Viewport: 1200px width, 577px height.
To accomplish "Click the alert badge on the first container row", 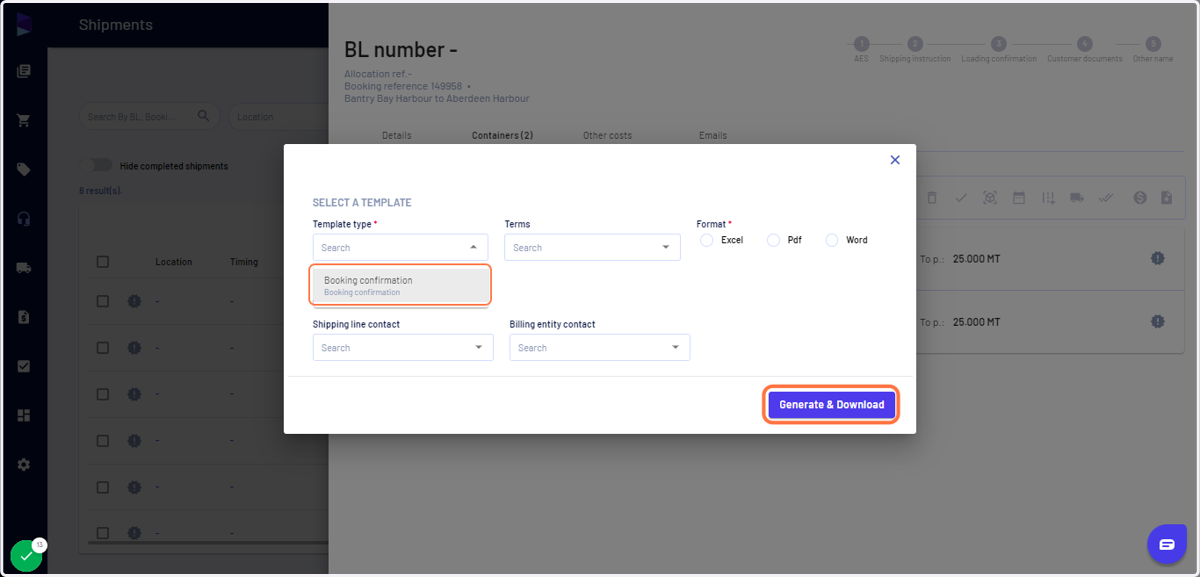I will [x=1157, y=258].
